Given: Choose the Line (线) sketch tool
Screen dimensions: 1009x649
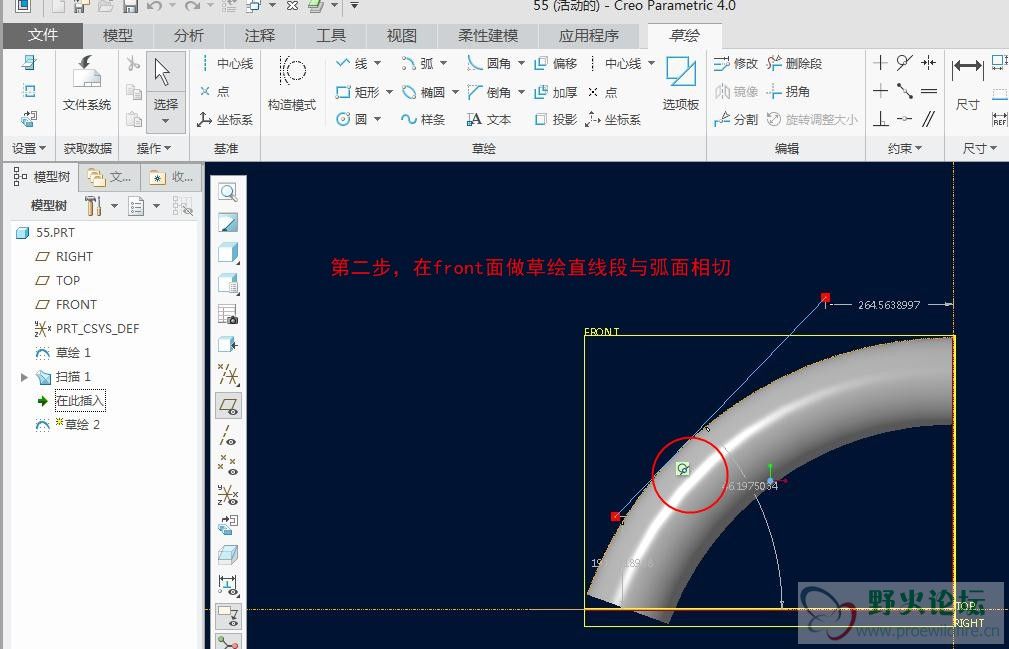Looking at the screenshot, I should pyautogui.click(x=352, y=63).
